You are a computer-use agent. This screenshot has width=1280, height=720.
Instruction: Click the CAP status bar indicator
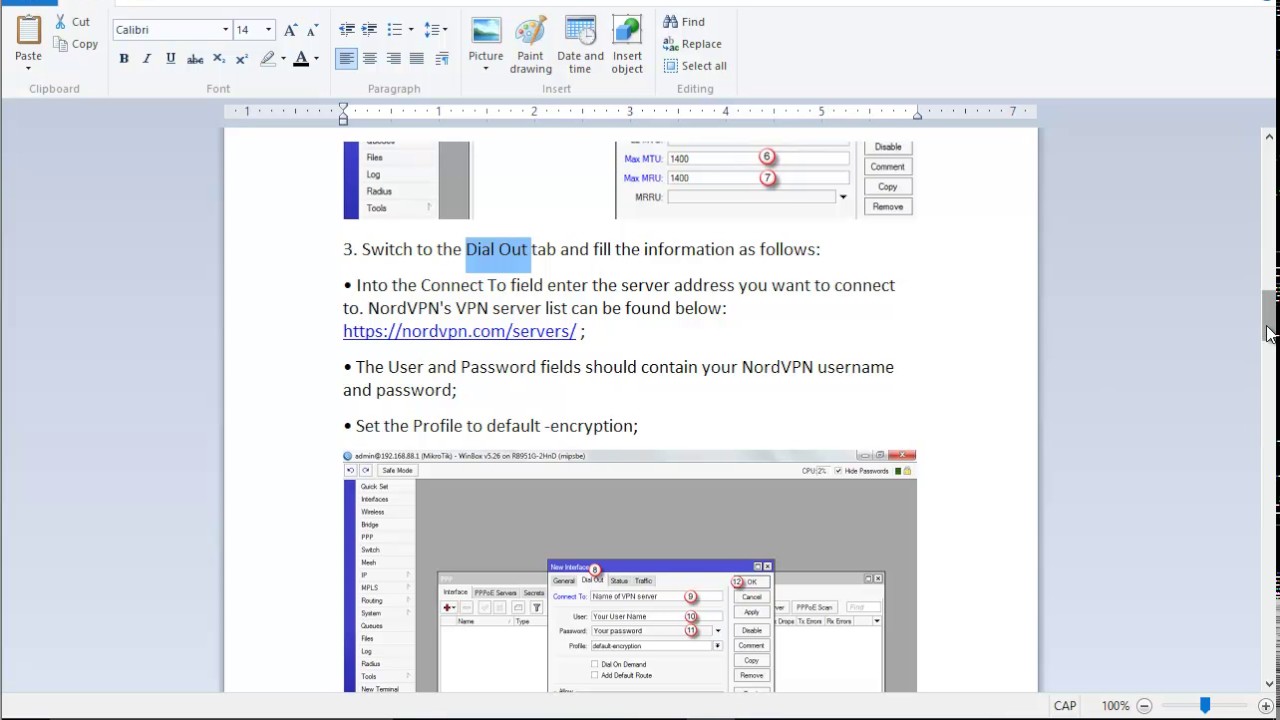pos(1064,706)
